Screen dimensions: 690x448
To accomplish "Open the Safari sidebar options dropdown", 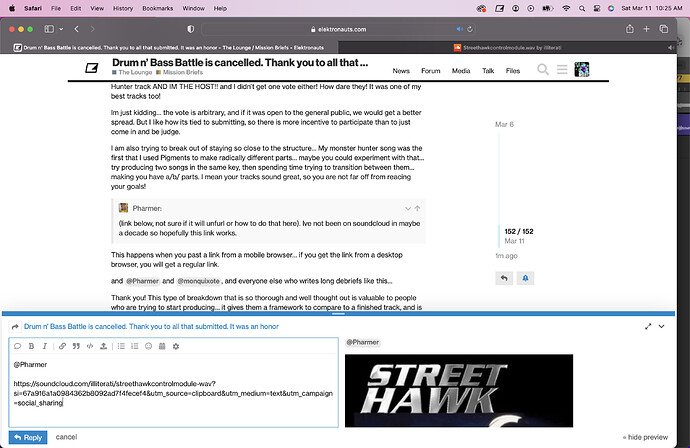I will pos(61,29).
